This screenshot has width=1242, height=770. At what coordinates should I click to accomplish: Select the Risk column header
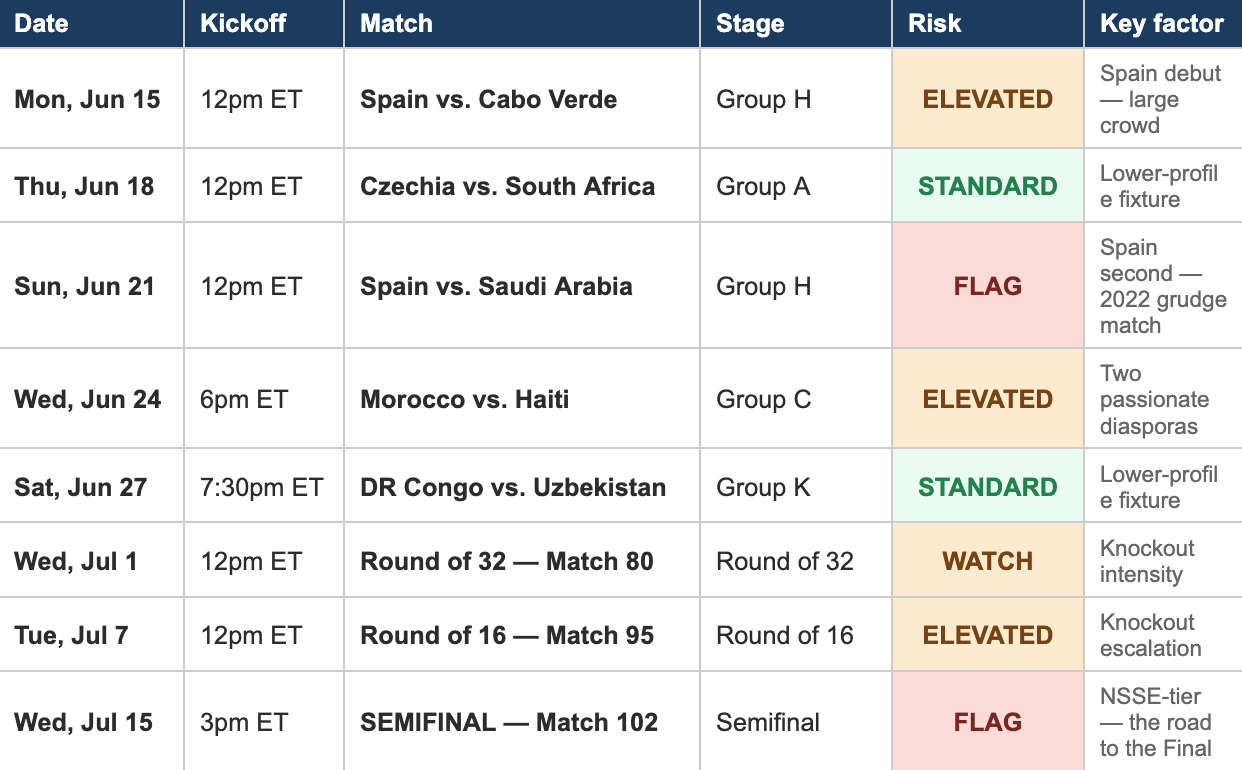coord(988,24)
